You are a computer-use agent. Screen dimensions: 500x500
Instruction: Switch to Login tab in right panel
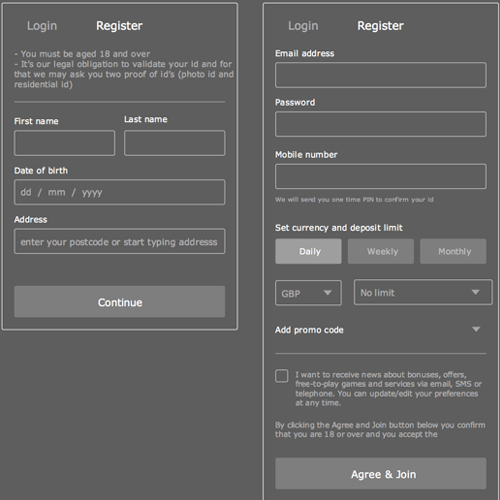pos(303,26)
